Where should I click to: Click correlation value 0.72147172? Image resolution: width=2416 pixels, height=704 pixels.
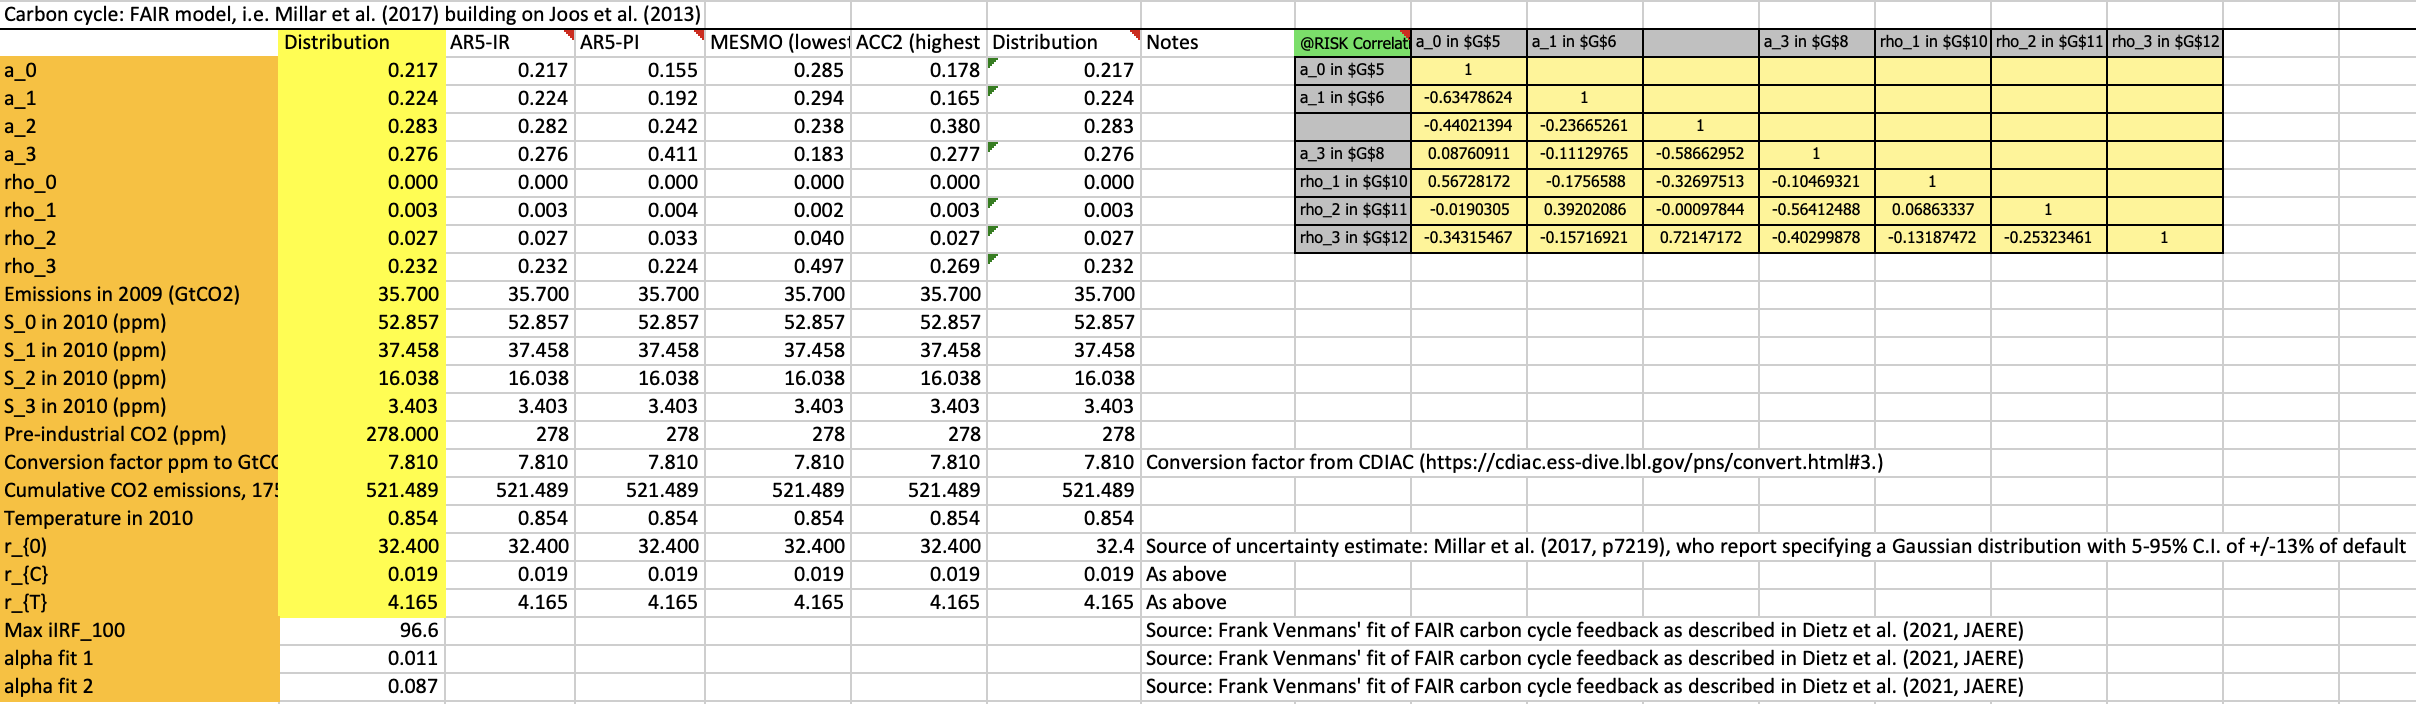coord(1700,238)
